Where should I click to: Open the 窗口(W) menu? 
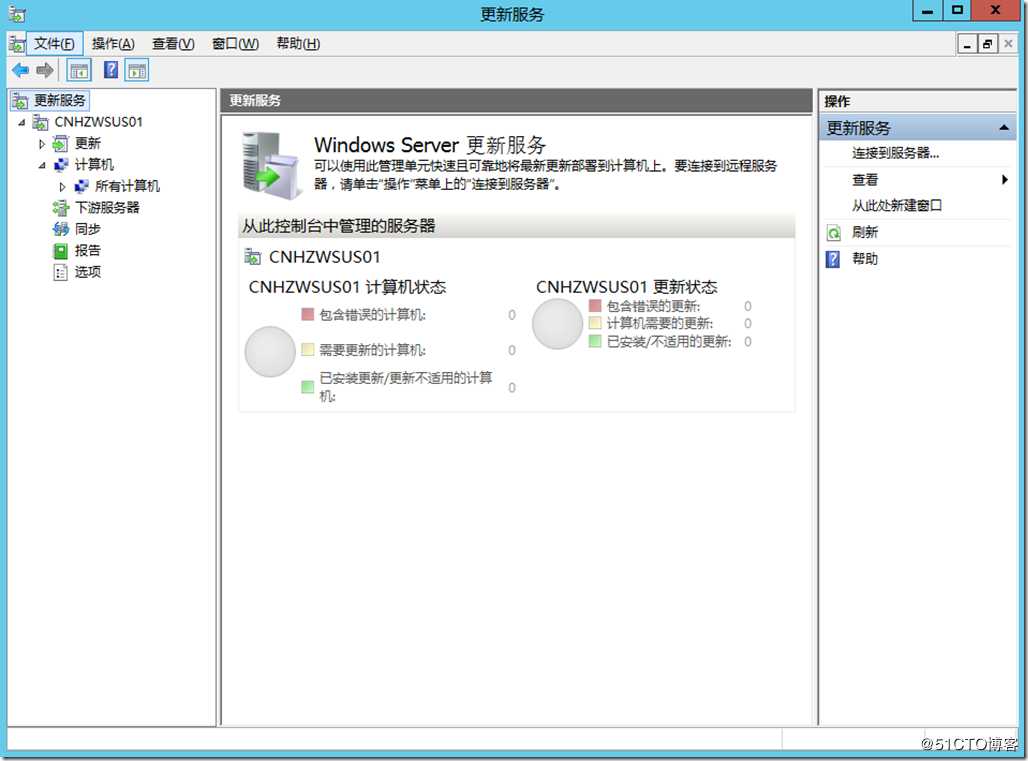coord(235,44)
